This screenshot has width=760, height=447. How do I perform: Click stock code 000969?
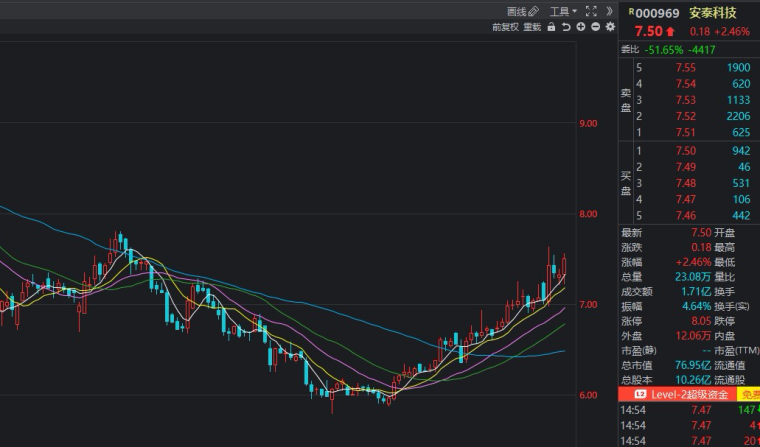tap(657, 13)
